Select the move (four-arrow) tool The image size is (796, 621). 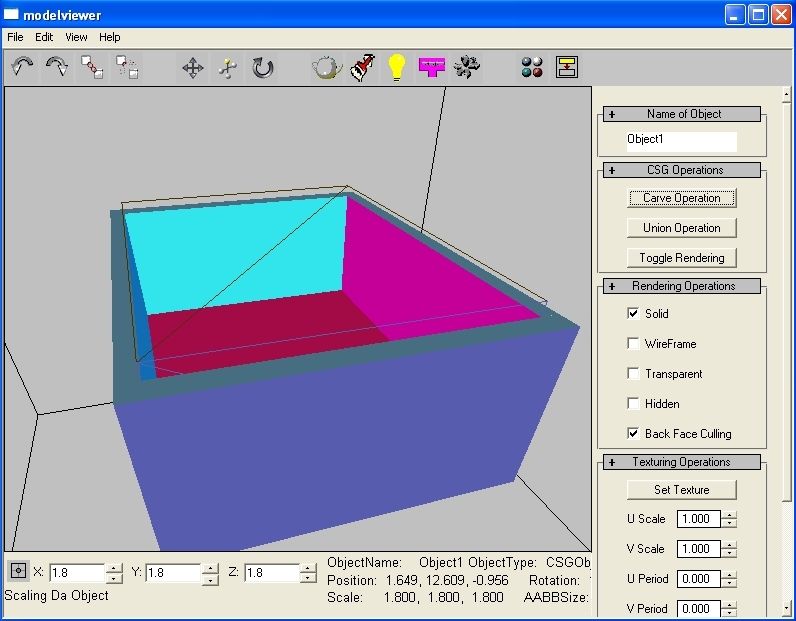click(193, 67)
